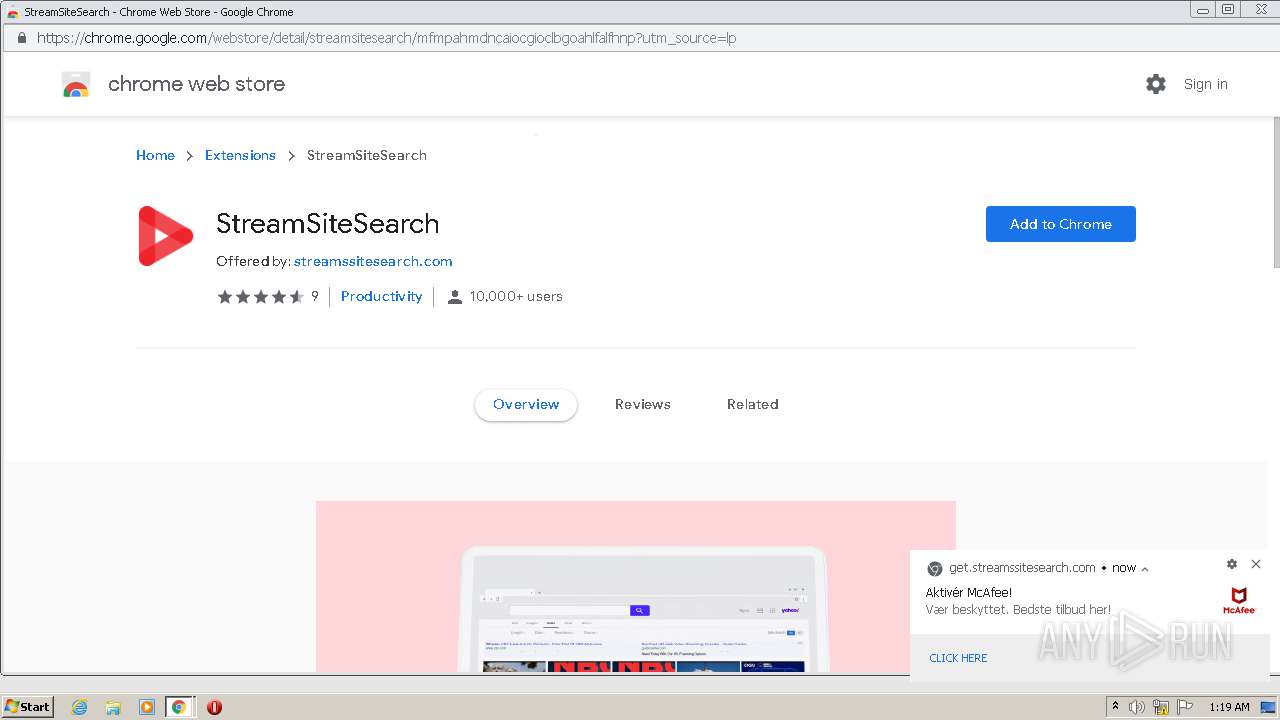Click the star rating for StreamSiteSearch
The width and height of the screenshot is (1280, 720).
(261, 297)
